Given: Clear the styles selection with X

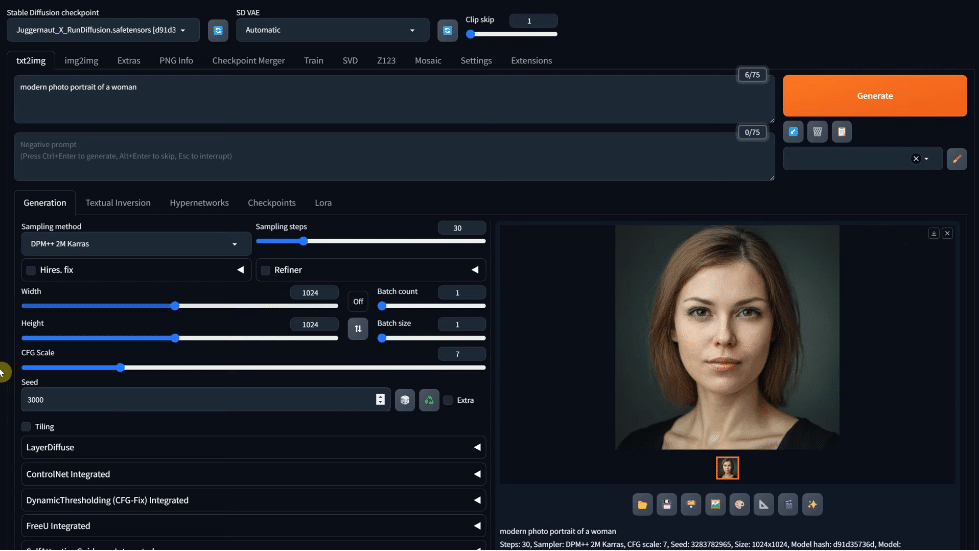Looking at the screenshot, I should (916, 159).
